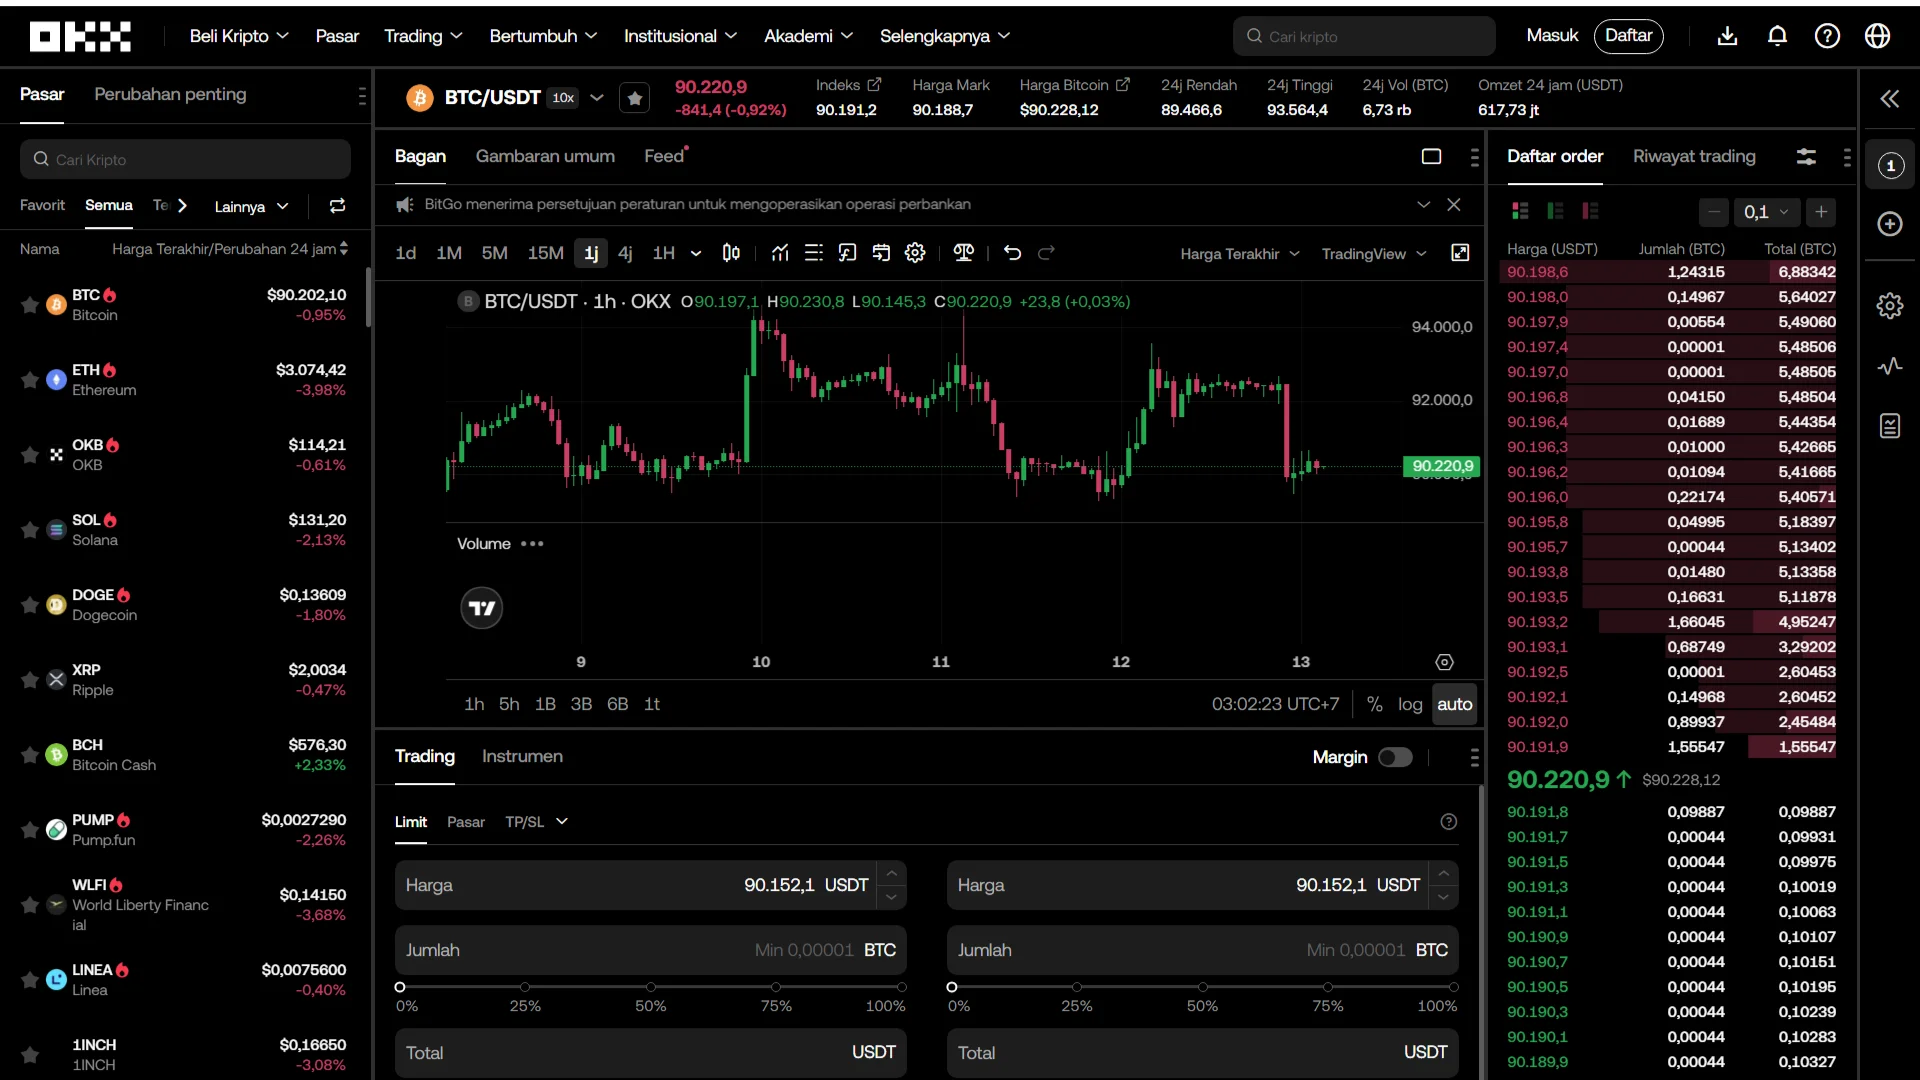Viewport: 1920px width, 1080px height.
Task: Open the long/short ratio scale icon
Action: tap(963, 253)
